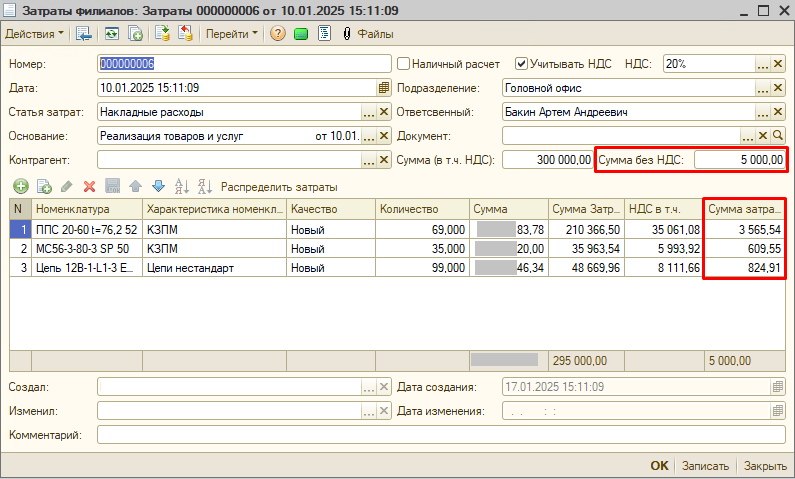Click the post document icon with green arrow
The image size is (795, 479).
coord(162,33)
